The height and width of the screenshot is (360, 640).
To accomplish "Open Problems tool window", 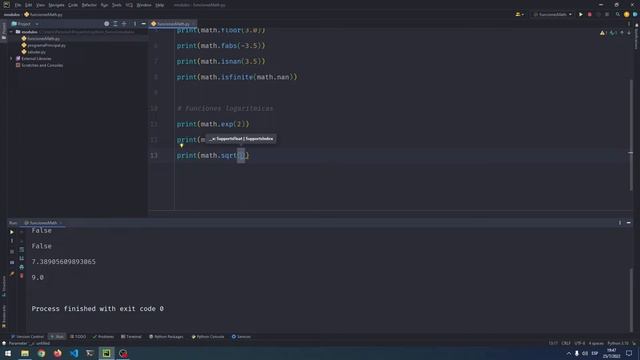I will click(103, 337).
